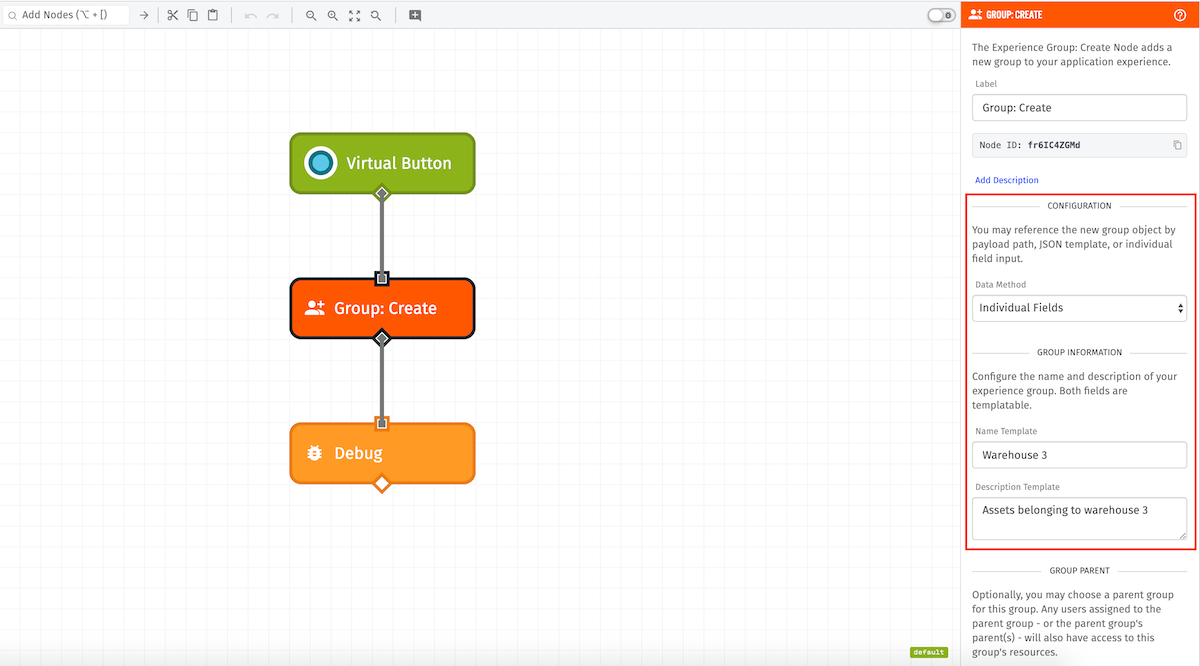Viewport: 1200px width, 666px height.
Task: Click the Group: Create output connector diamond
Action: [381, 338]
